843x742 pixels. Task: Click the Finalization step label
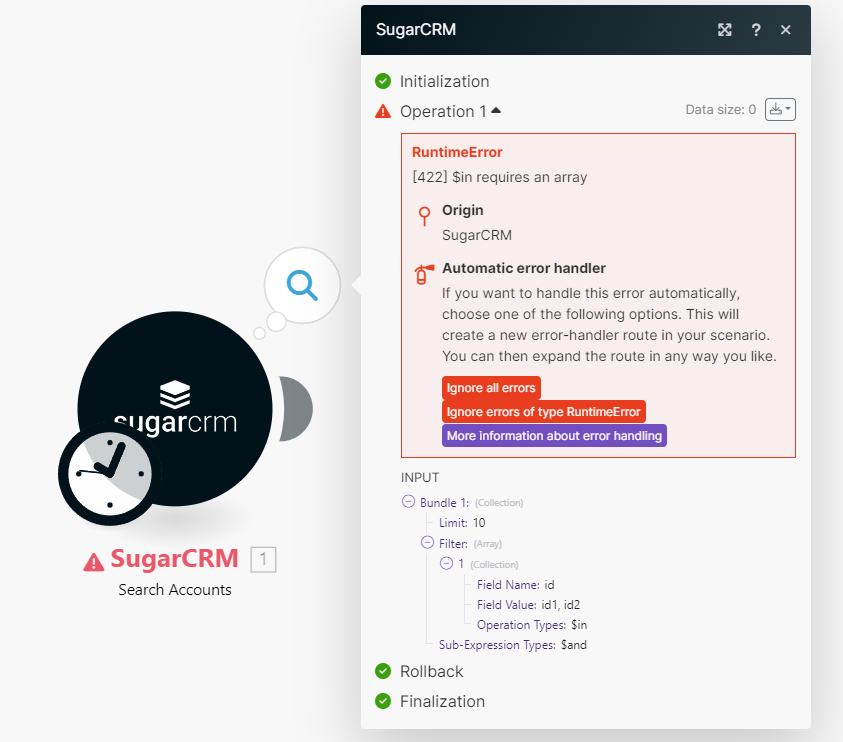click(442, 701)
